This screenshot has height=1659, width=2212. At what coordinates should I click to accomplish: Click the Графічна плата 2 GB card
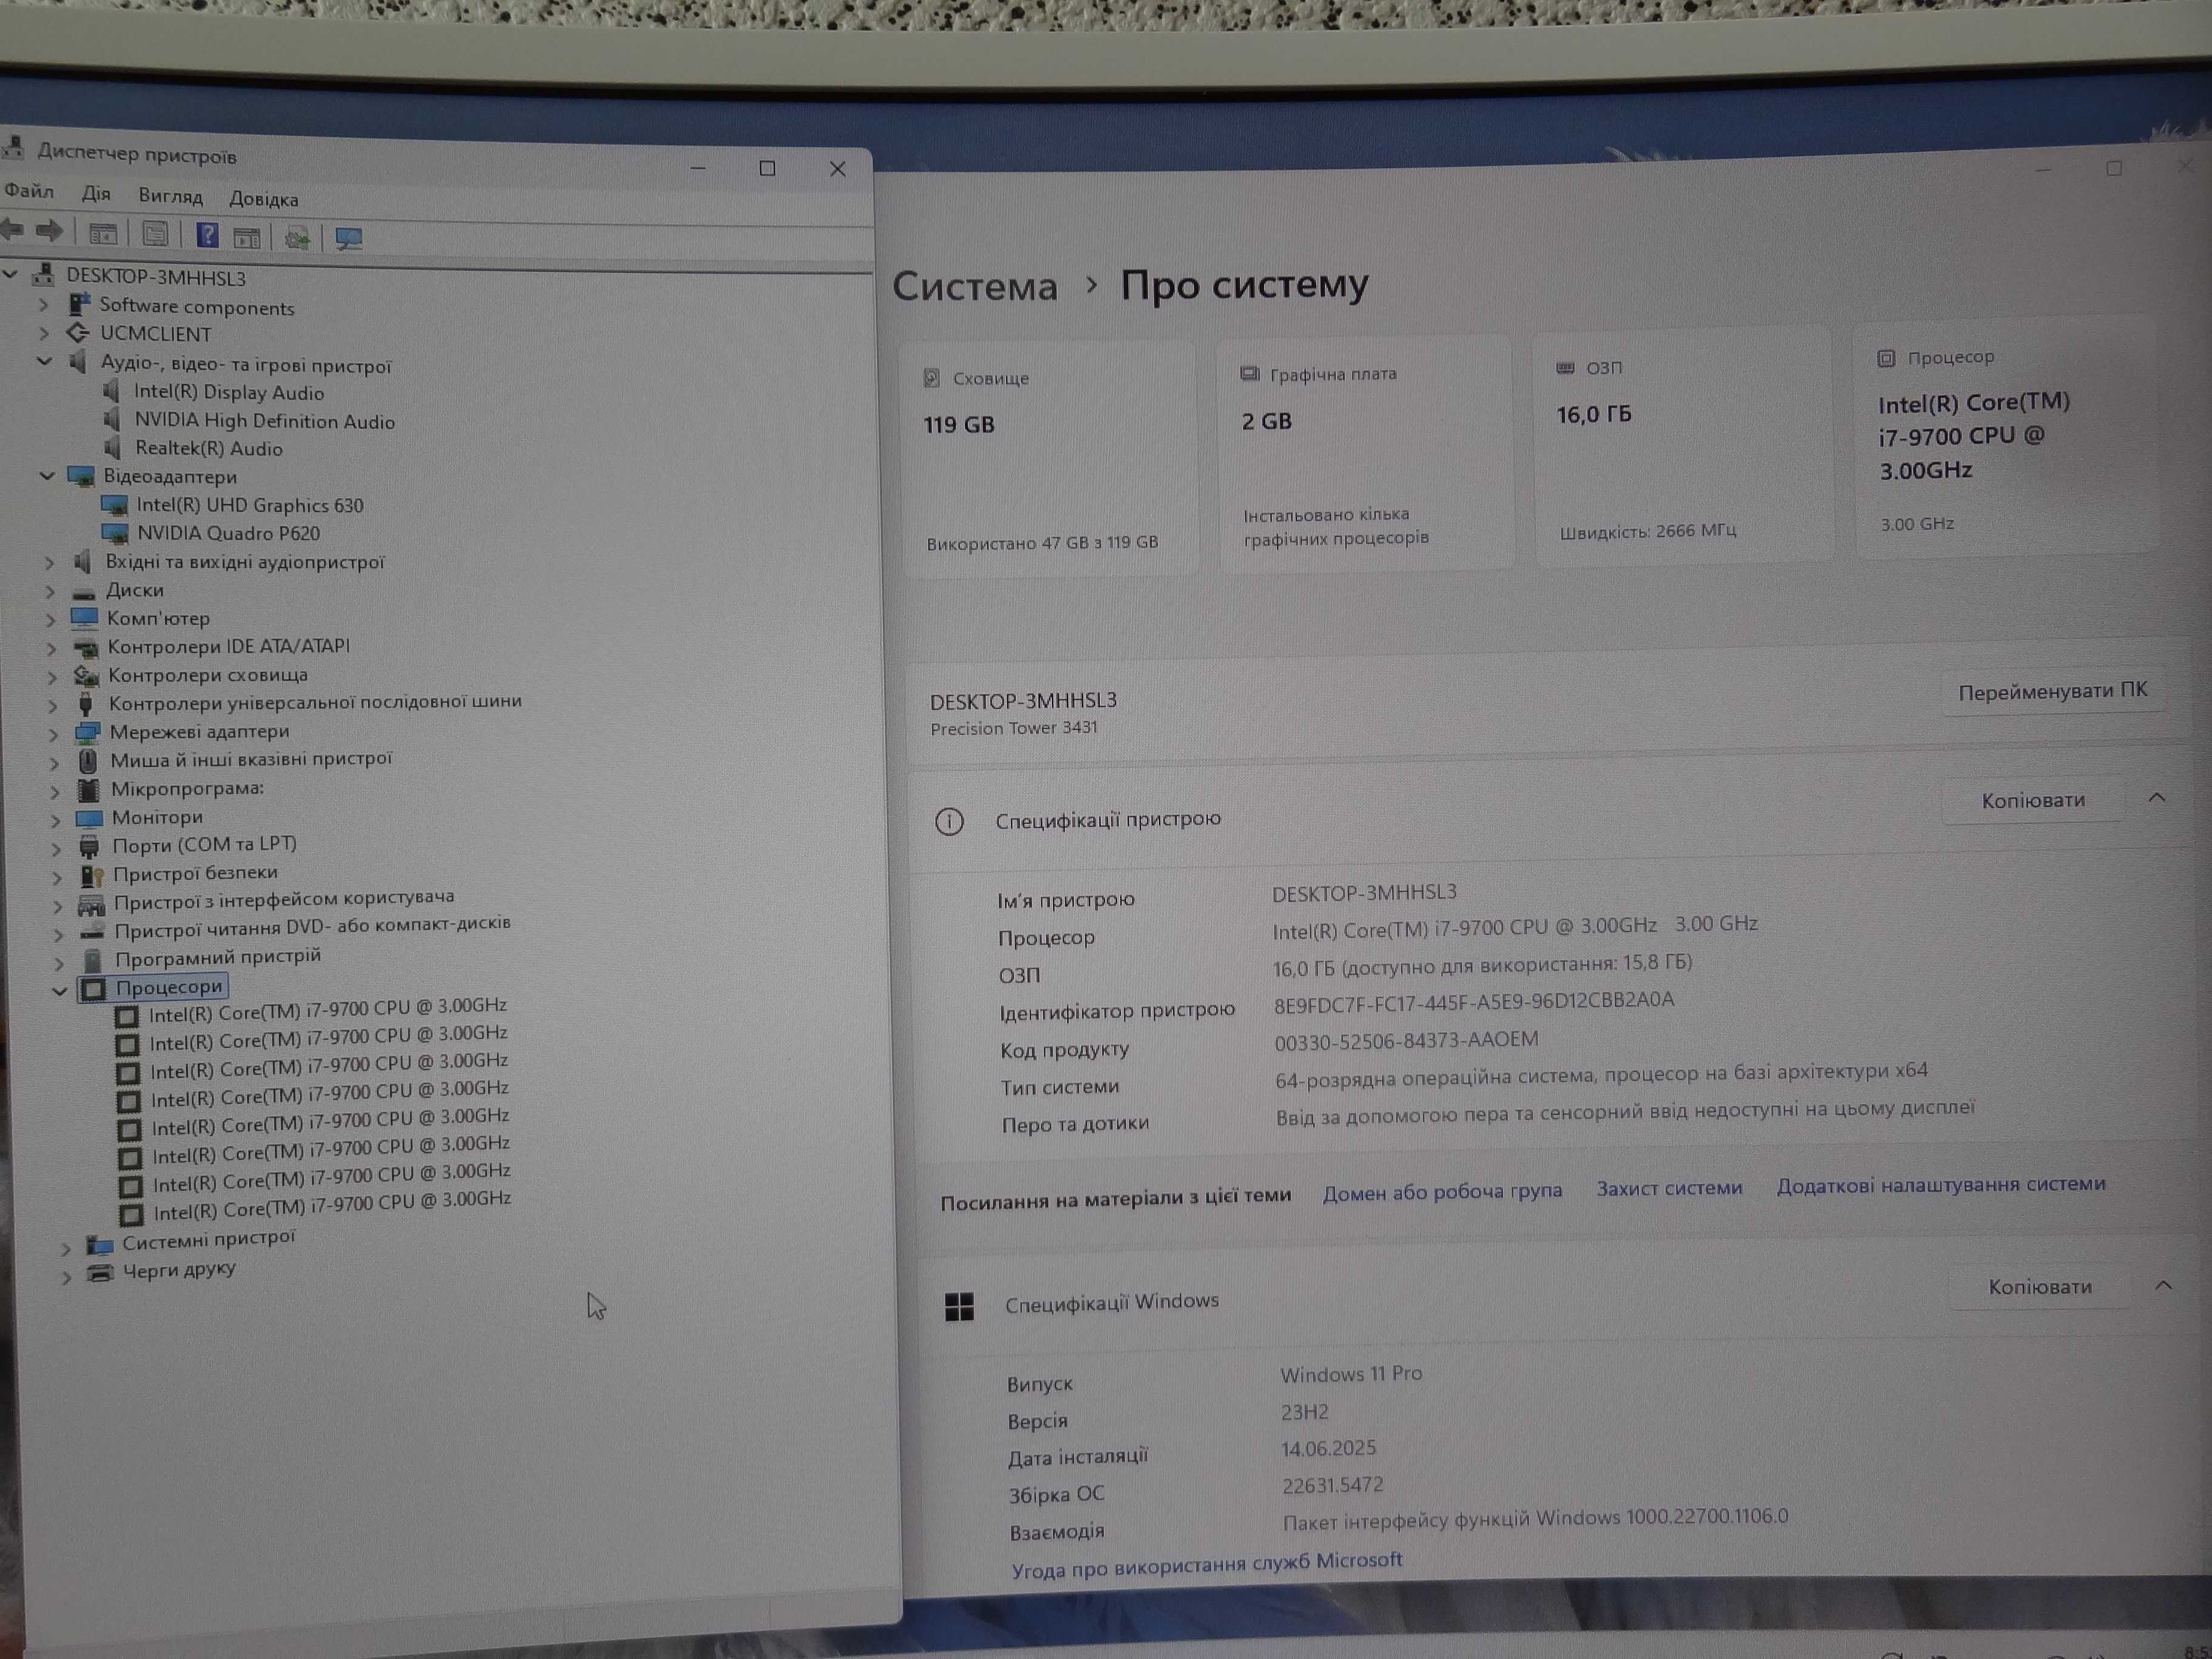pyautogui.click(x=1365, y=453)
